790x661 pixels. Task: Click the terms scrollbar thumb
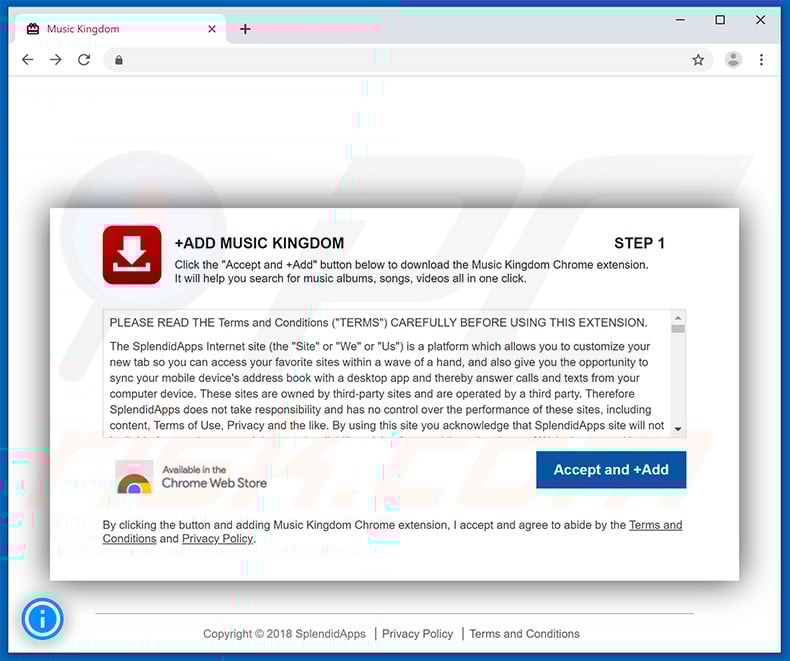[x=678, y=329]
